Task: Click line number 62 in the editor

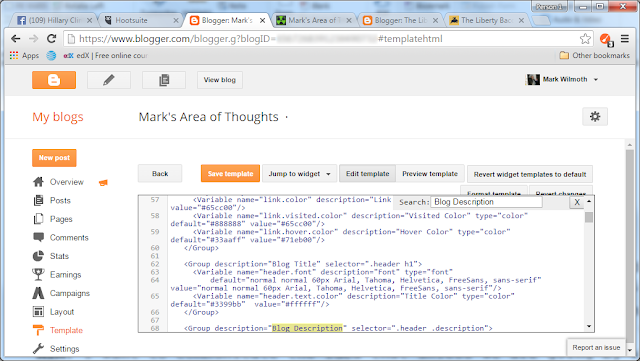Action: coord(155,264)
